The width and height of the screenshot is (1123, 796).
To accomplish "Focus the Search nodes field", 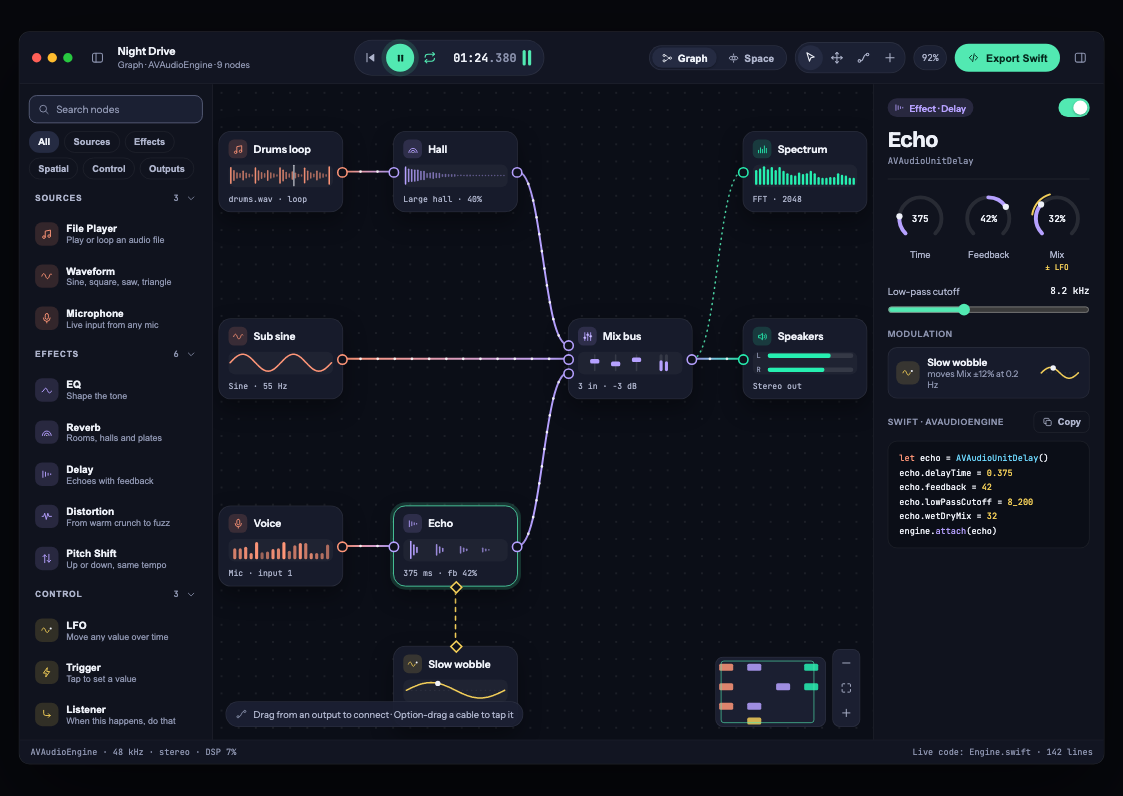I will point(115,110).
